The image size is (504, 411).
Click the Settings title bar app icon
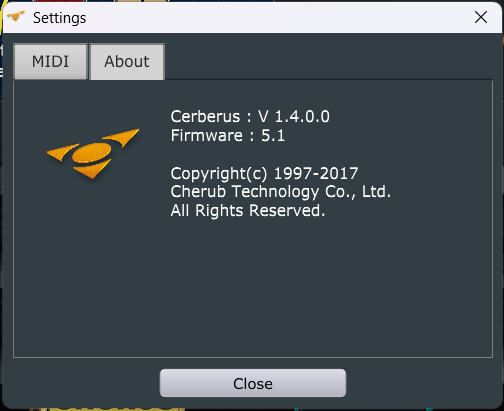pyautogui.click(x=16, y=16)
